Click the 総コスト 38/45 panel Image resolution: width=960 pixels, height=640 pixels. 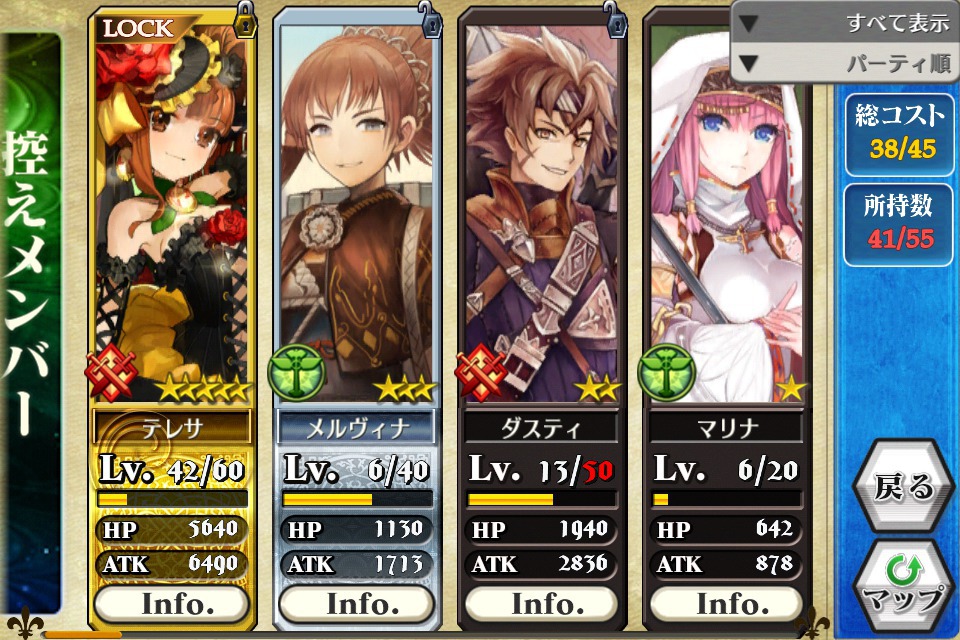click(x=899, y=134)
